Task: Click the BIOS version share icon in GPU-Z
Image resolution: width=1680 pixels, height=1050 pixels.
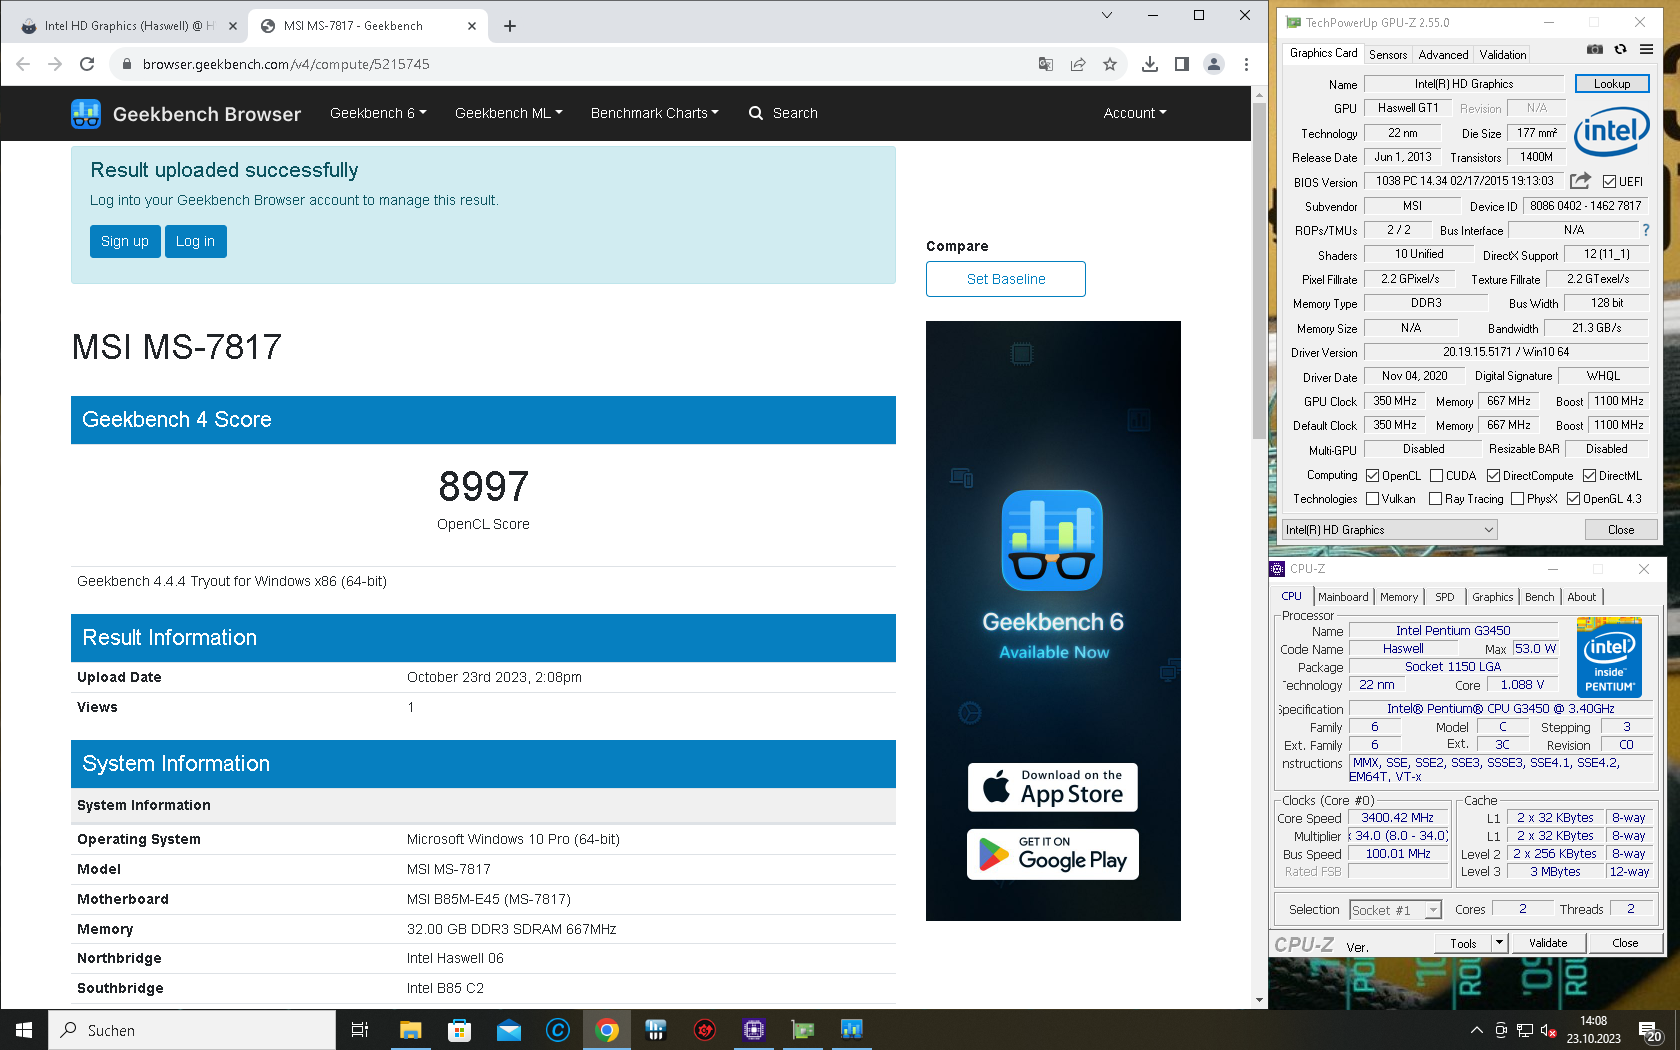Action: [1580, 181]
